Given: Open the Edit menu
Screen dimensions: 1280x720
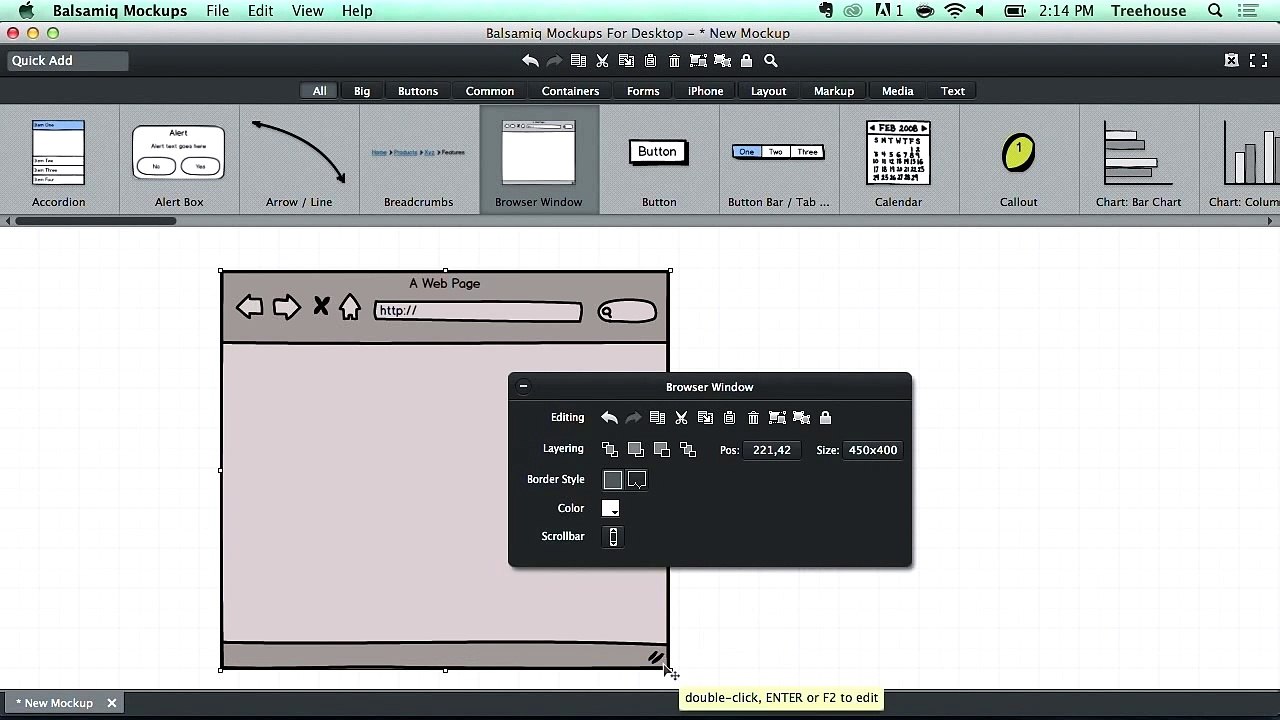Looking at the screenshot, I should [260, 11].
